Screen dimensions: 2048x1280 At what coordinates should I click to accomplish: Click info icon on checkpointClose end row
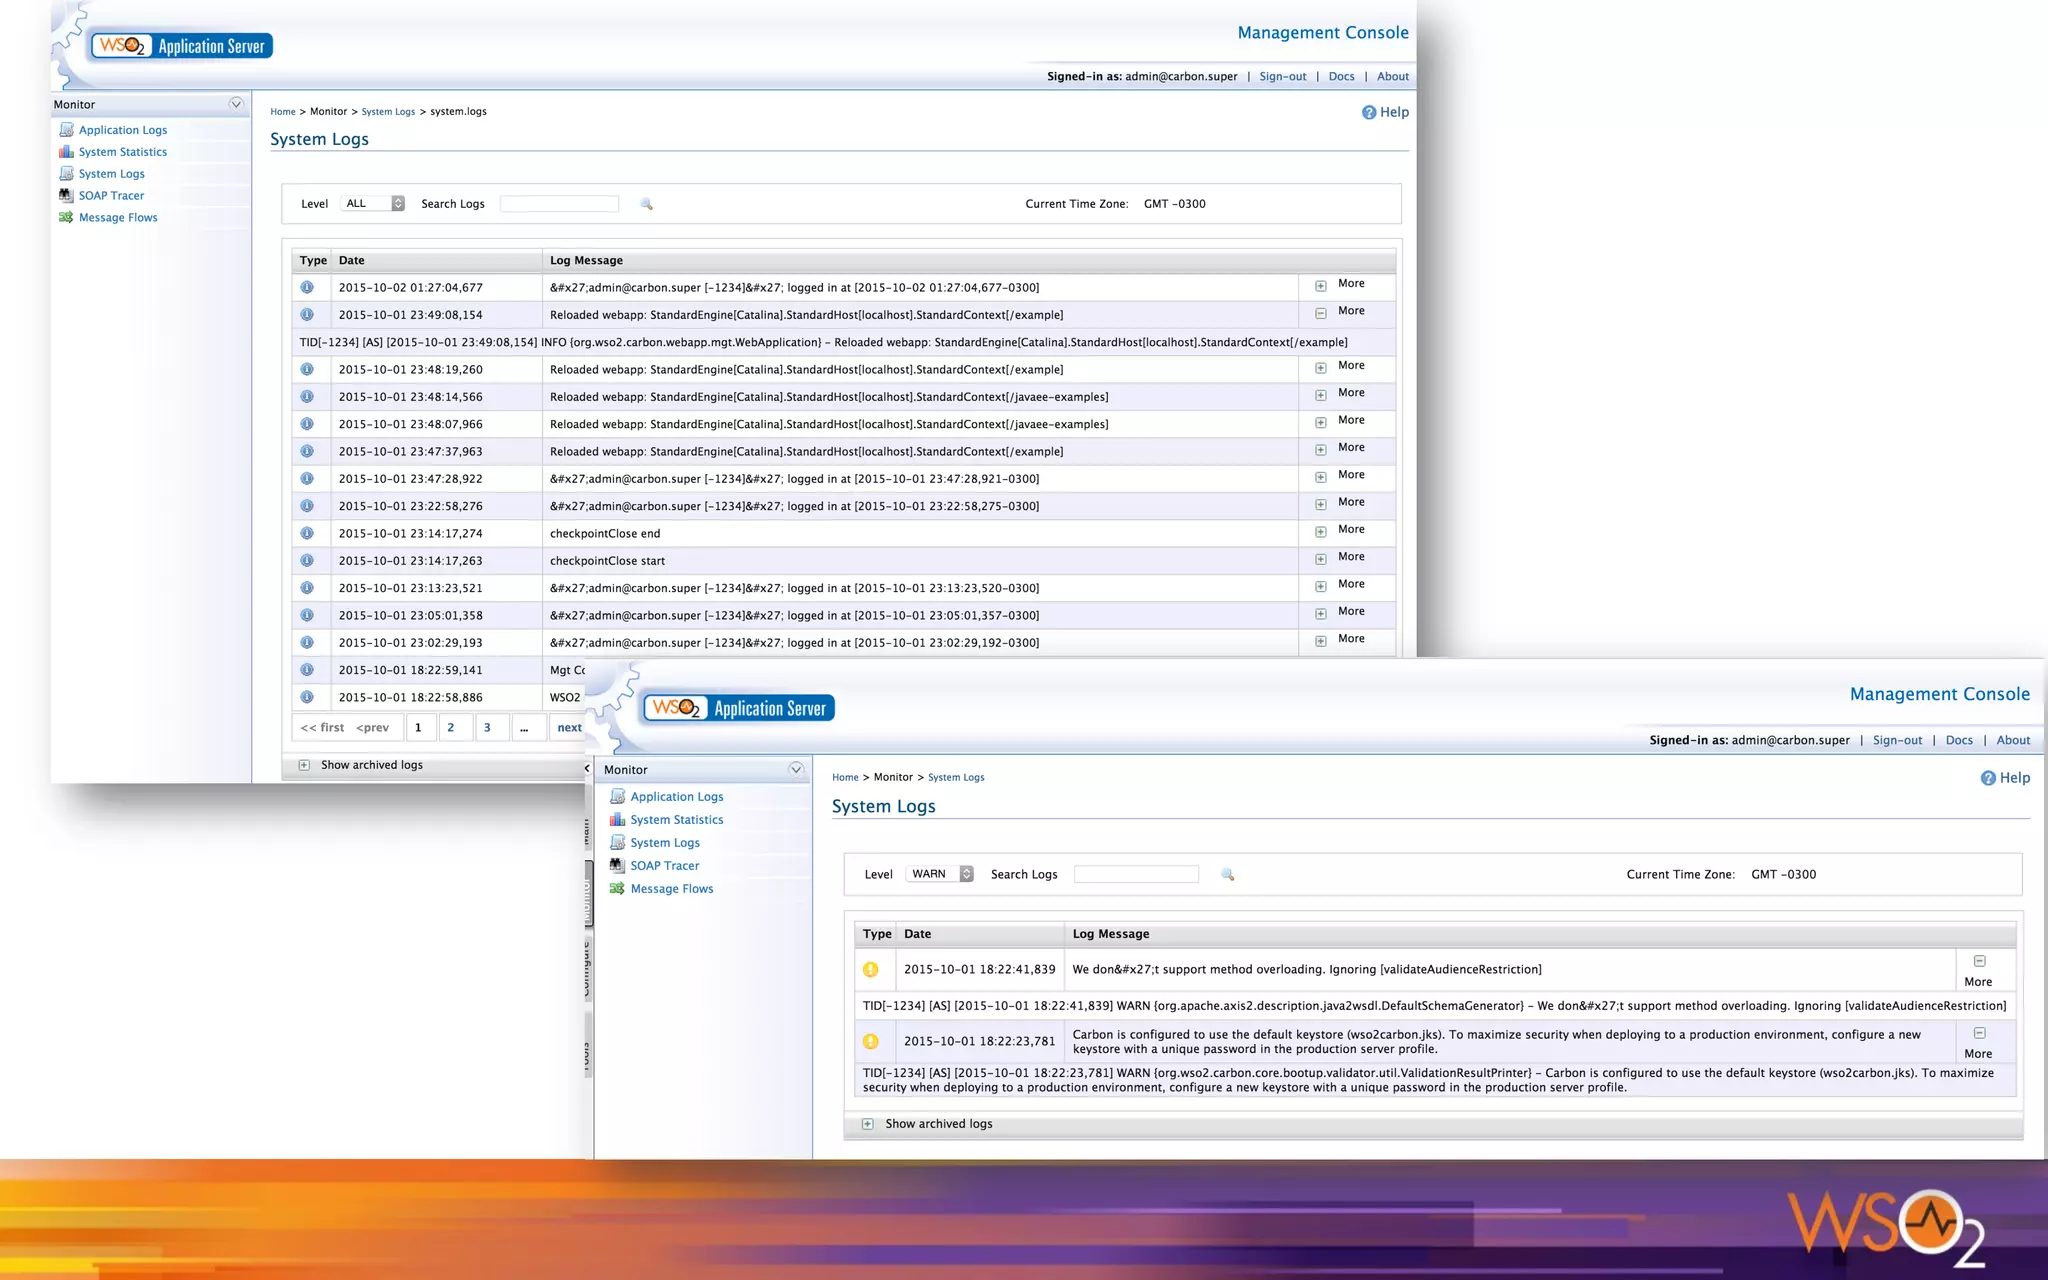pyautogui.click(x=307, y=533)
